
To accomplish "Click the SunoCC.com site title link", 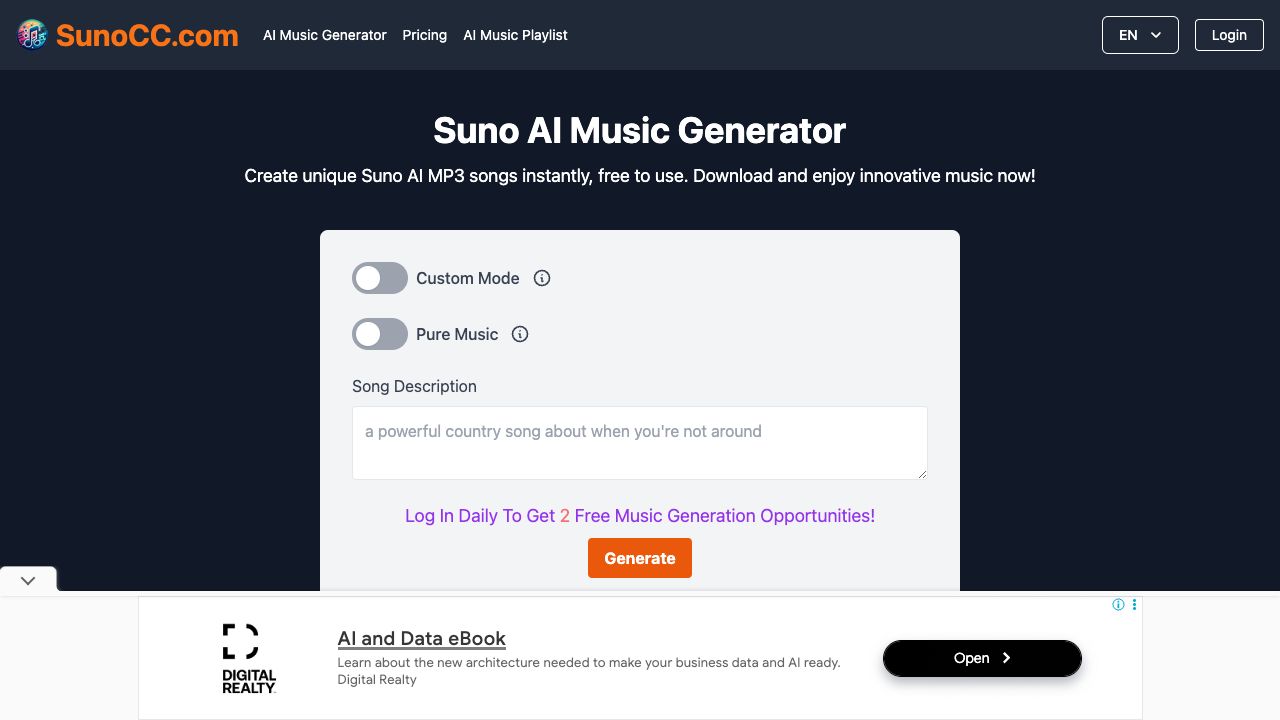I will click(x=147, y=35).
